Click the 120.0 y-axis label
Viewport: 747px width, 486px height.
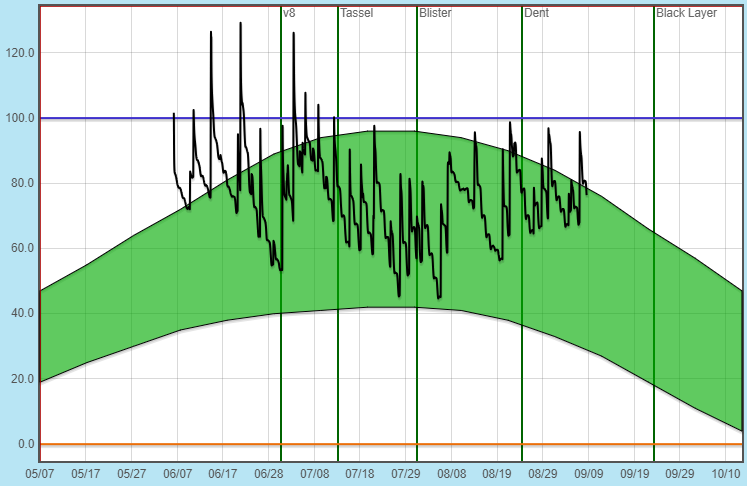coord(20,53)
